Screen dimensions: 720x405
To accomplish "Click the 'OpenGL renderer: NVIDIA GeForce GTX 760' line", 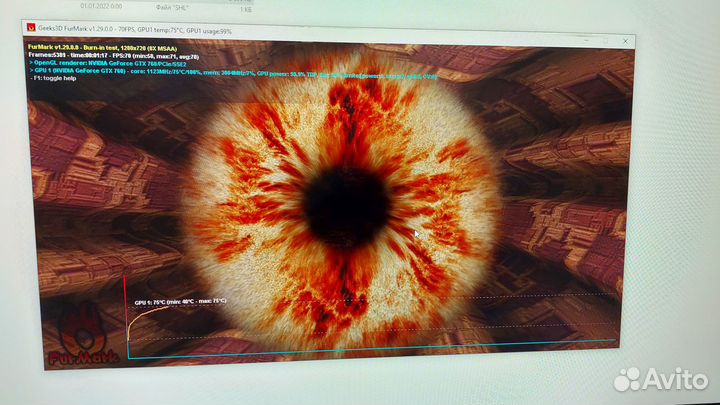I will point(108,64).
